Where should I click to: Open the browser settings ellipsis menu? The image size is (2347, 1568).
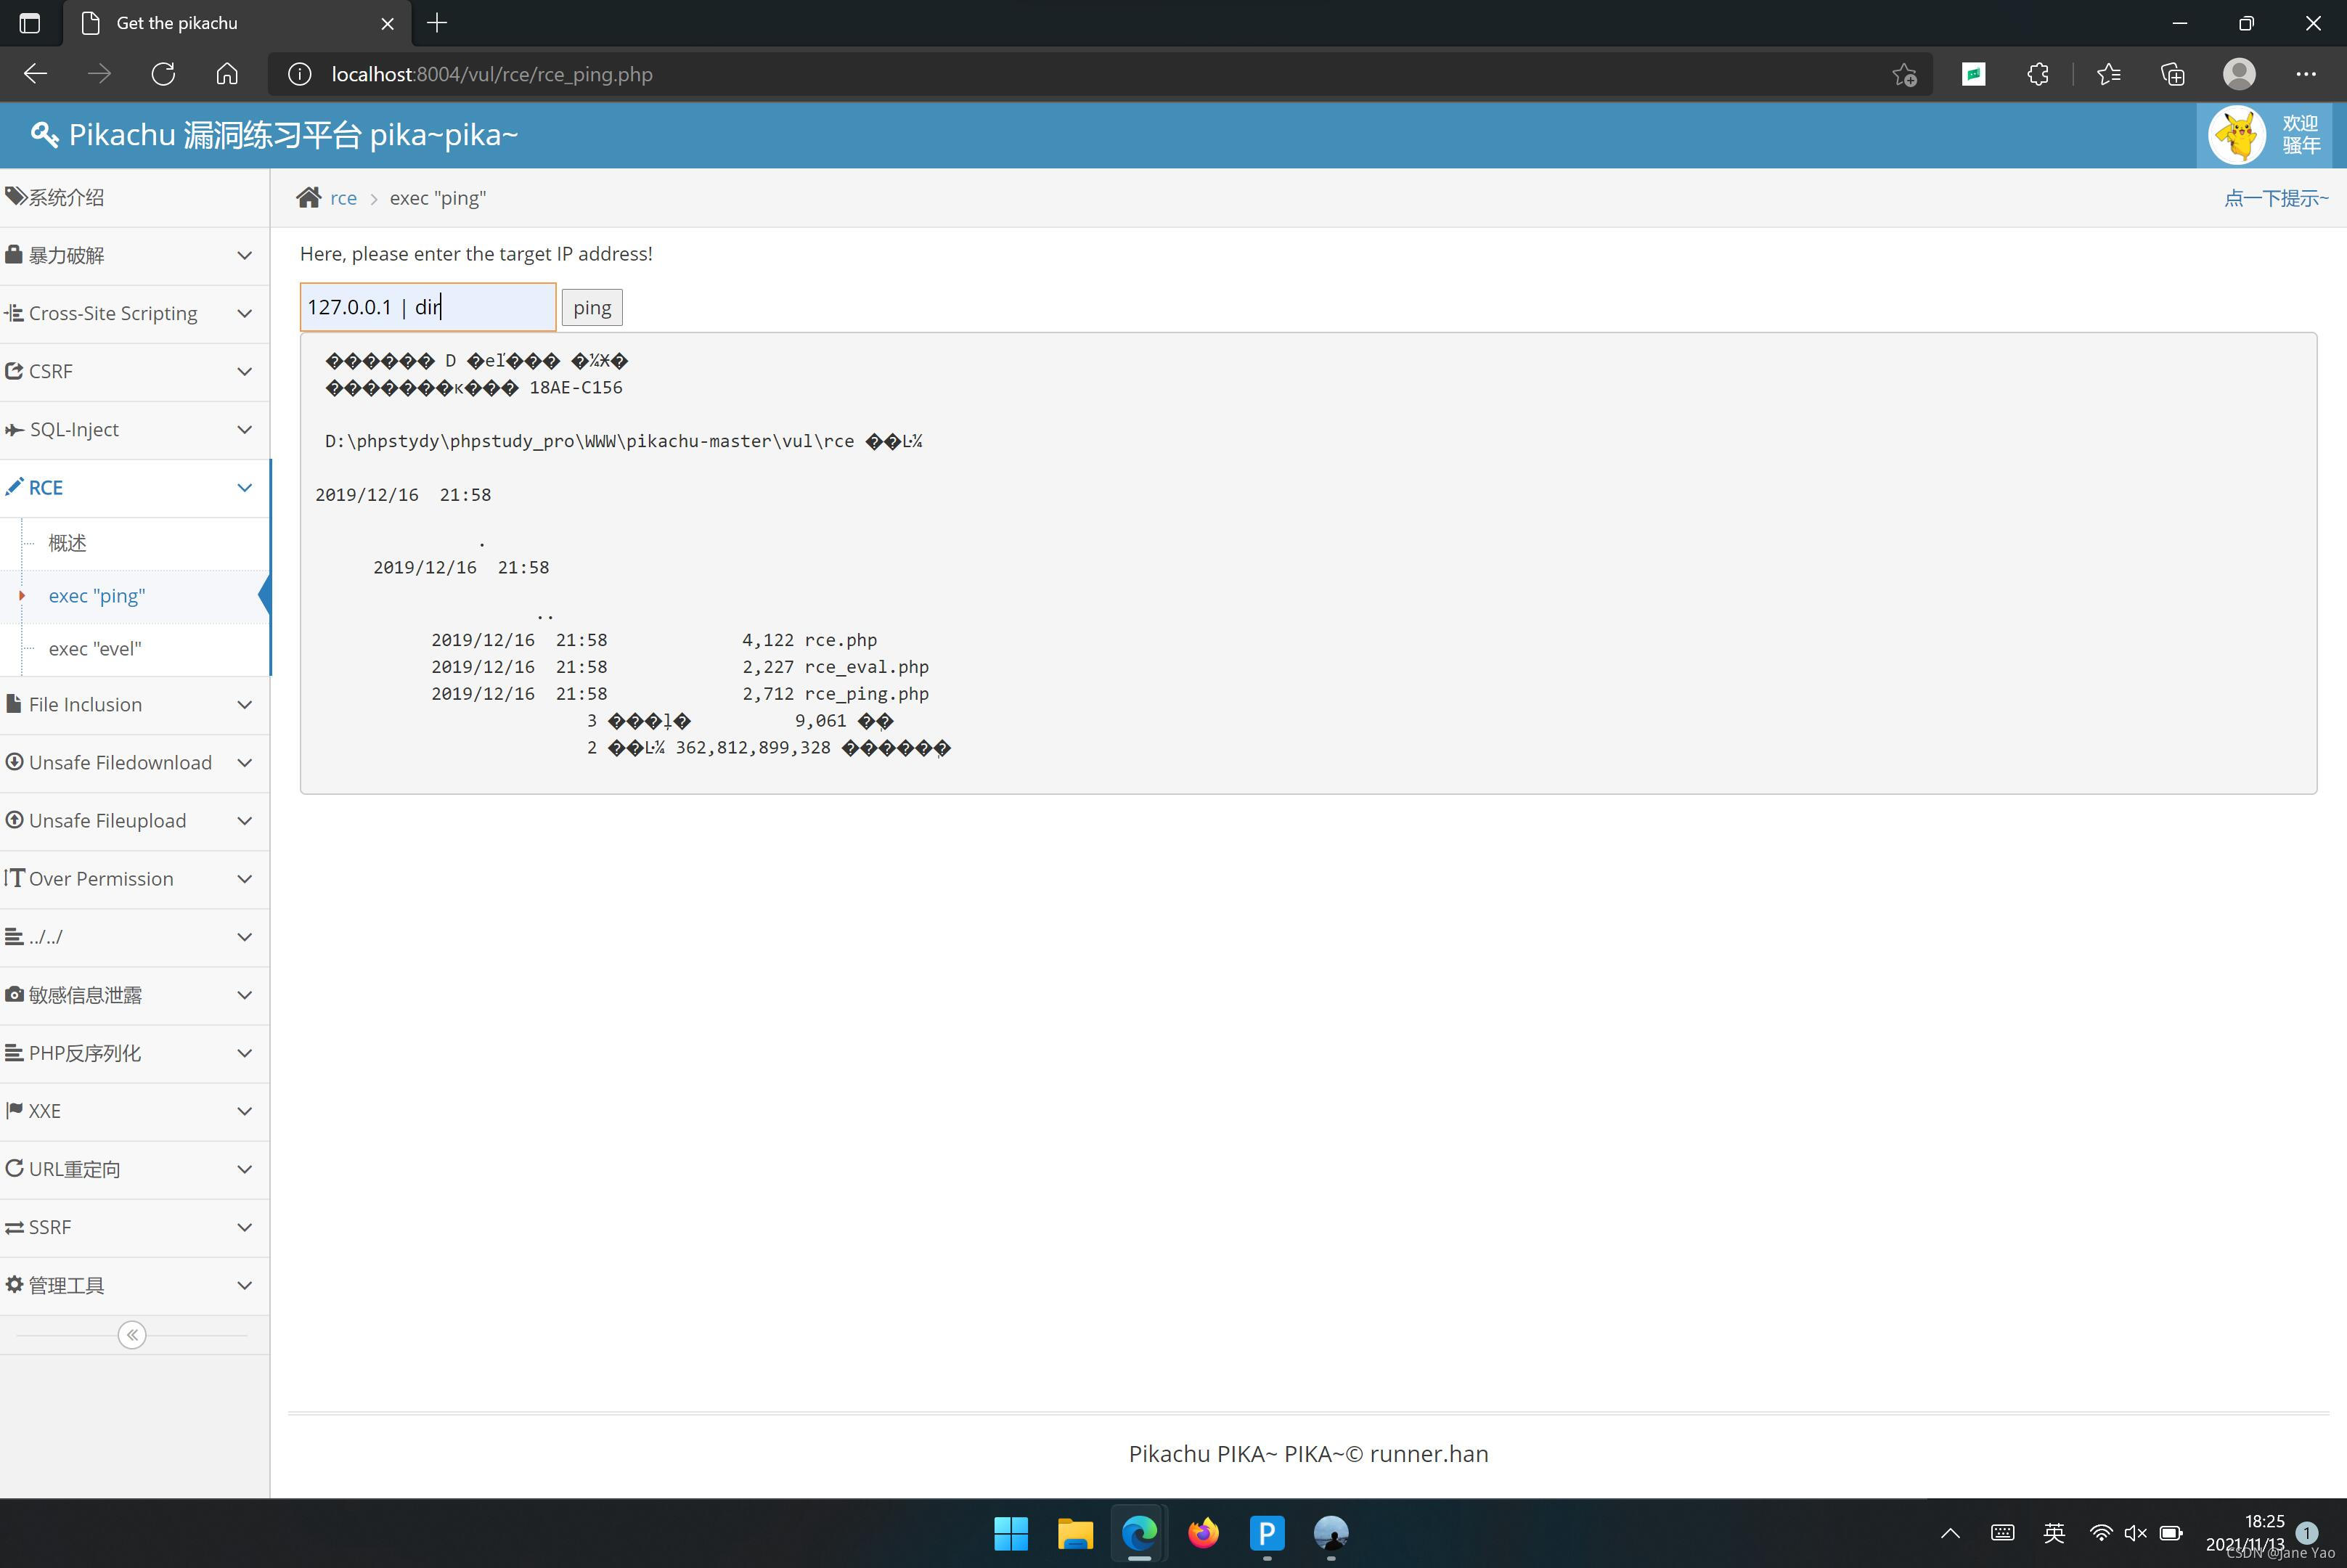(x=2306, y=74)
